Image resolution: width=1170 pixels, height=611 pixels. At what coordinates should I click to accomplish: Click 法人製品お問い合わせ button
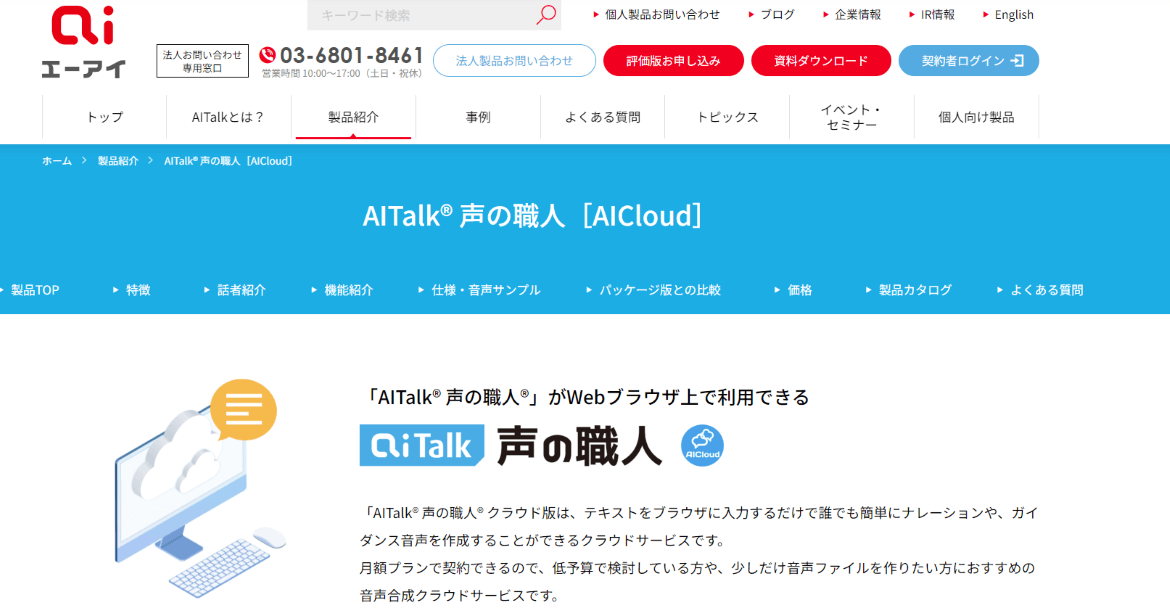[x=514, y=60]
